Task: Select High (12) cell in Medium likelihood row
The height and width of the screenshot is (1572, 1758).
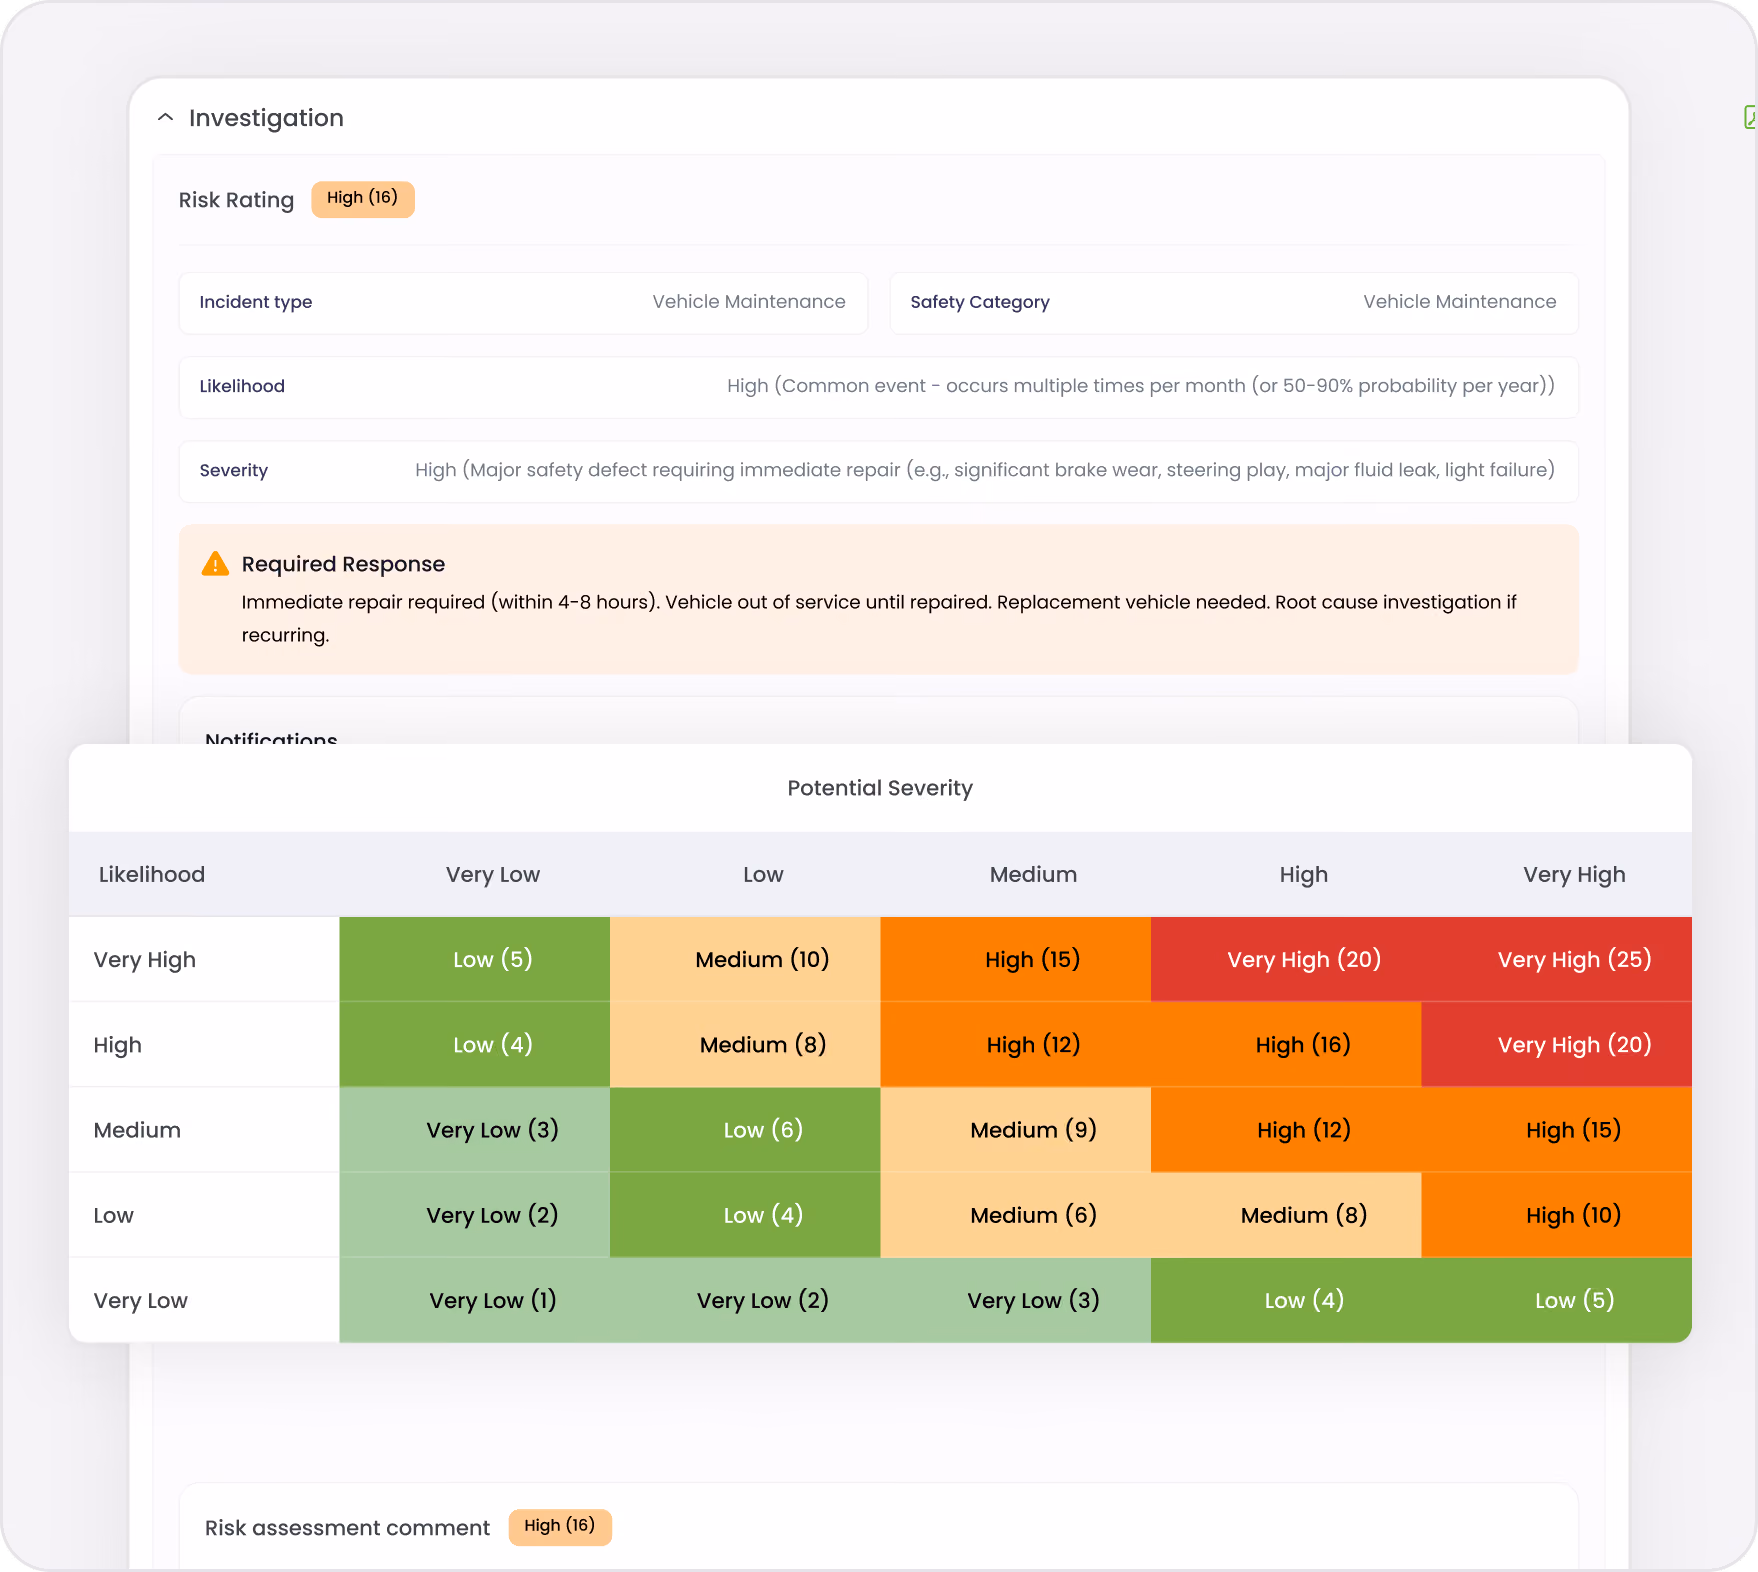Action: (1286, 1129)
